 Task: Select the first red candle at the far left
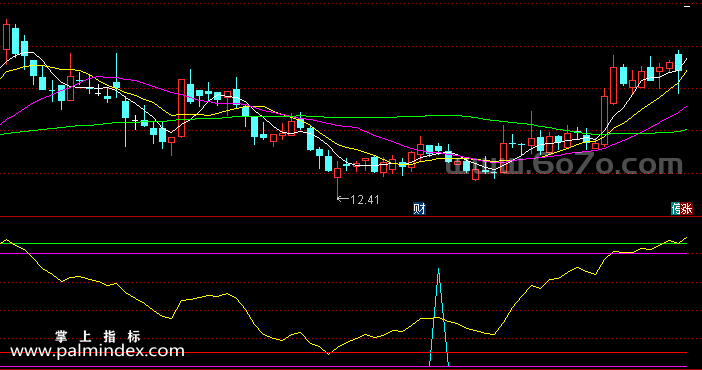point(6,38)
